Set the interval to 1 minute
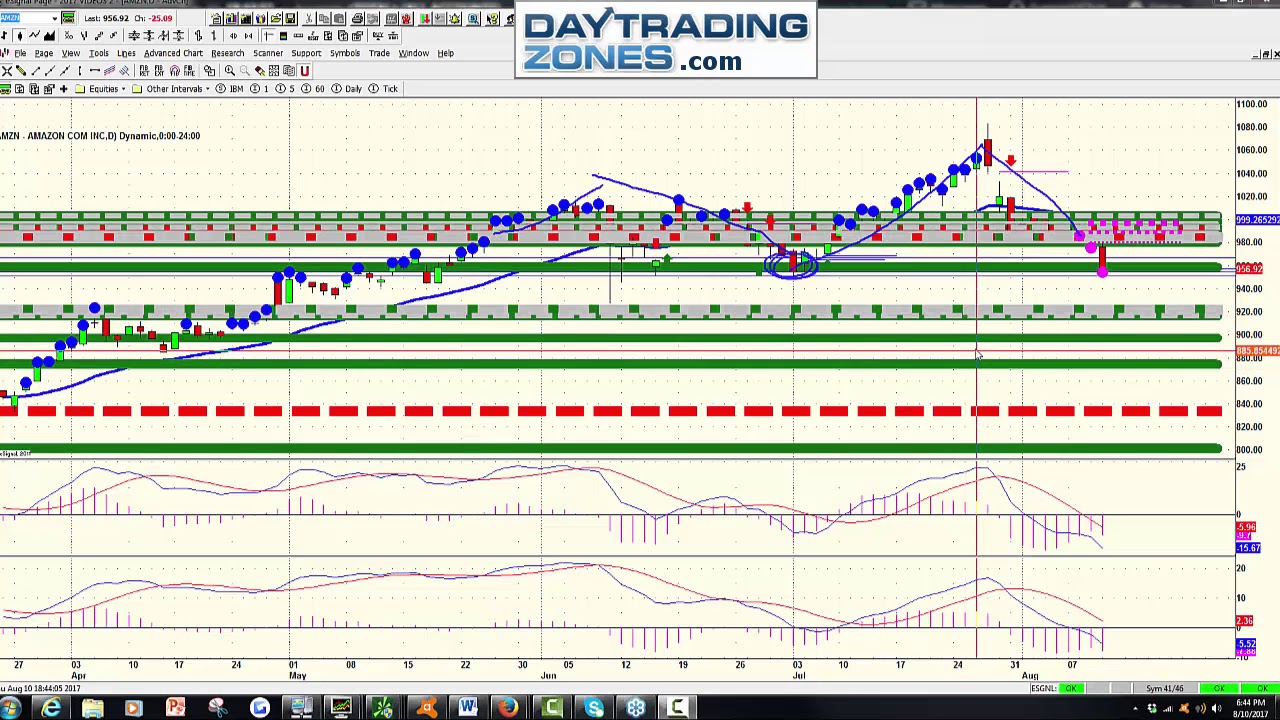The image size is (1280, 720). [260, 89]
